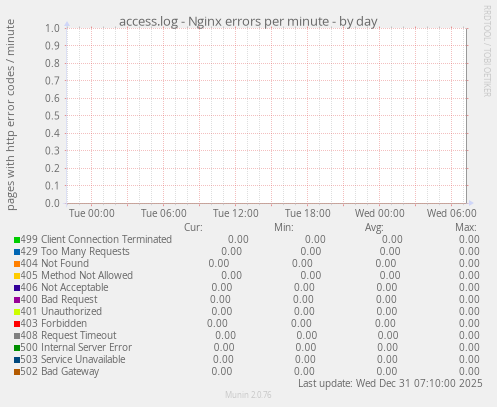
Task: Click the '405 Method Not Allowed' legend label
Action: coord(77,275)
